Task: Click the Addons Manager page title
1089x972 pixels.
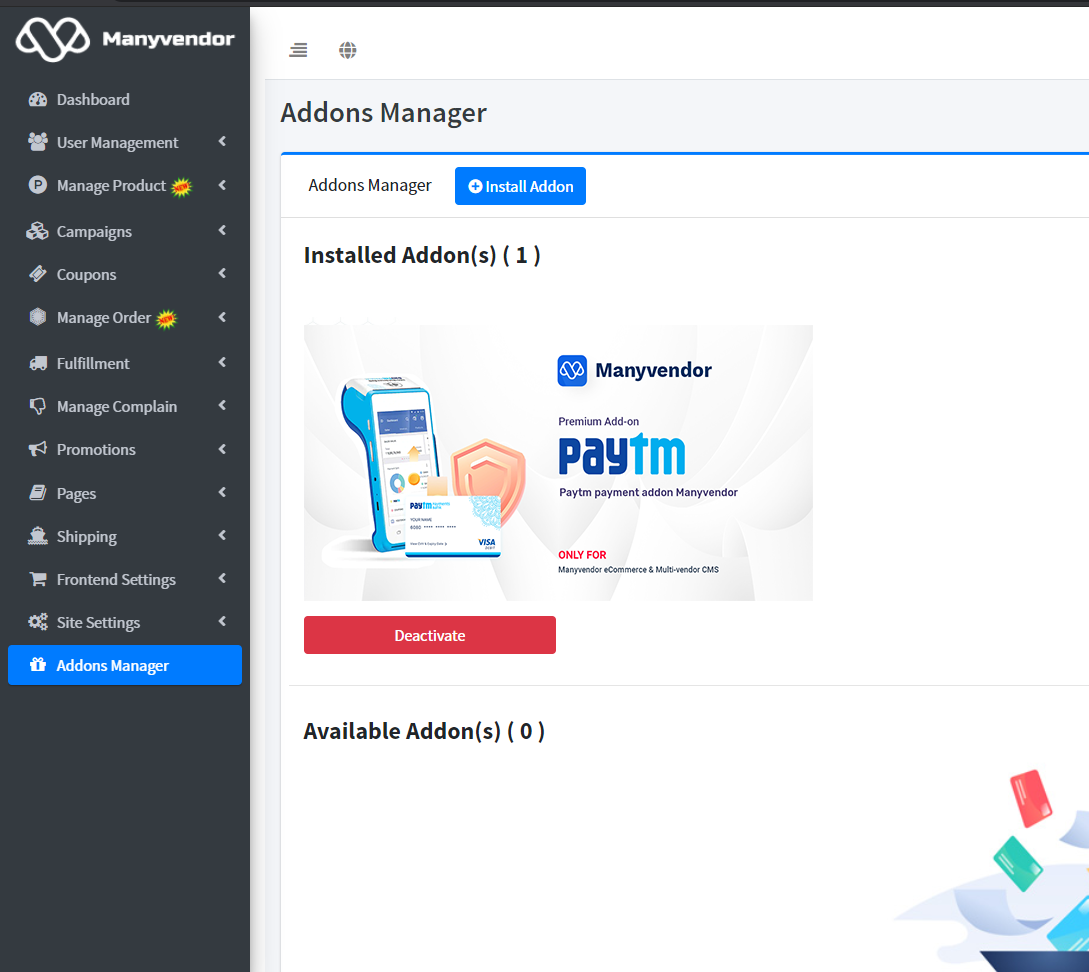Action: tap(383, 112)
